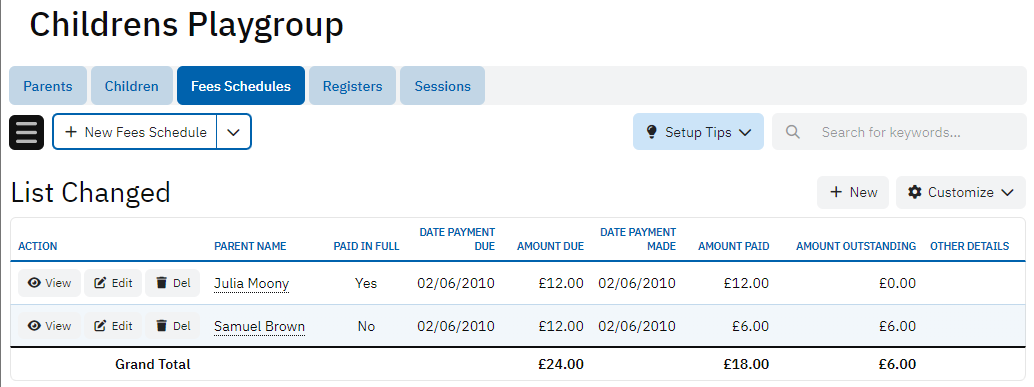The width and height of the screenshot is (1034, 387).
Task: Switch to the Parents tab
Action: [x=48, y=86]
